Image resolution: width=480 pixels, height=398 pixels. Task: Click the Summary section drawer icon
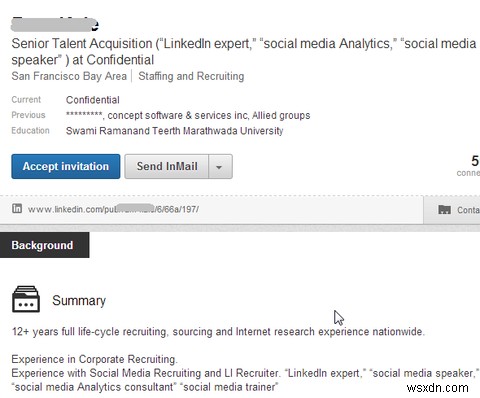click(26, 299)
